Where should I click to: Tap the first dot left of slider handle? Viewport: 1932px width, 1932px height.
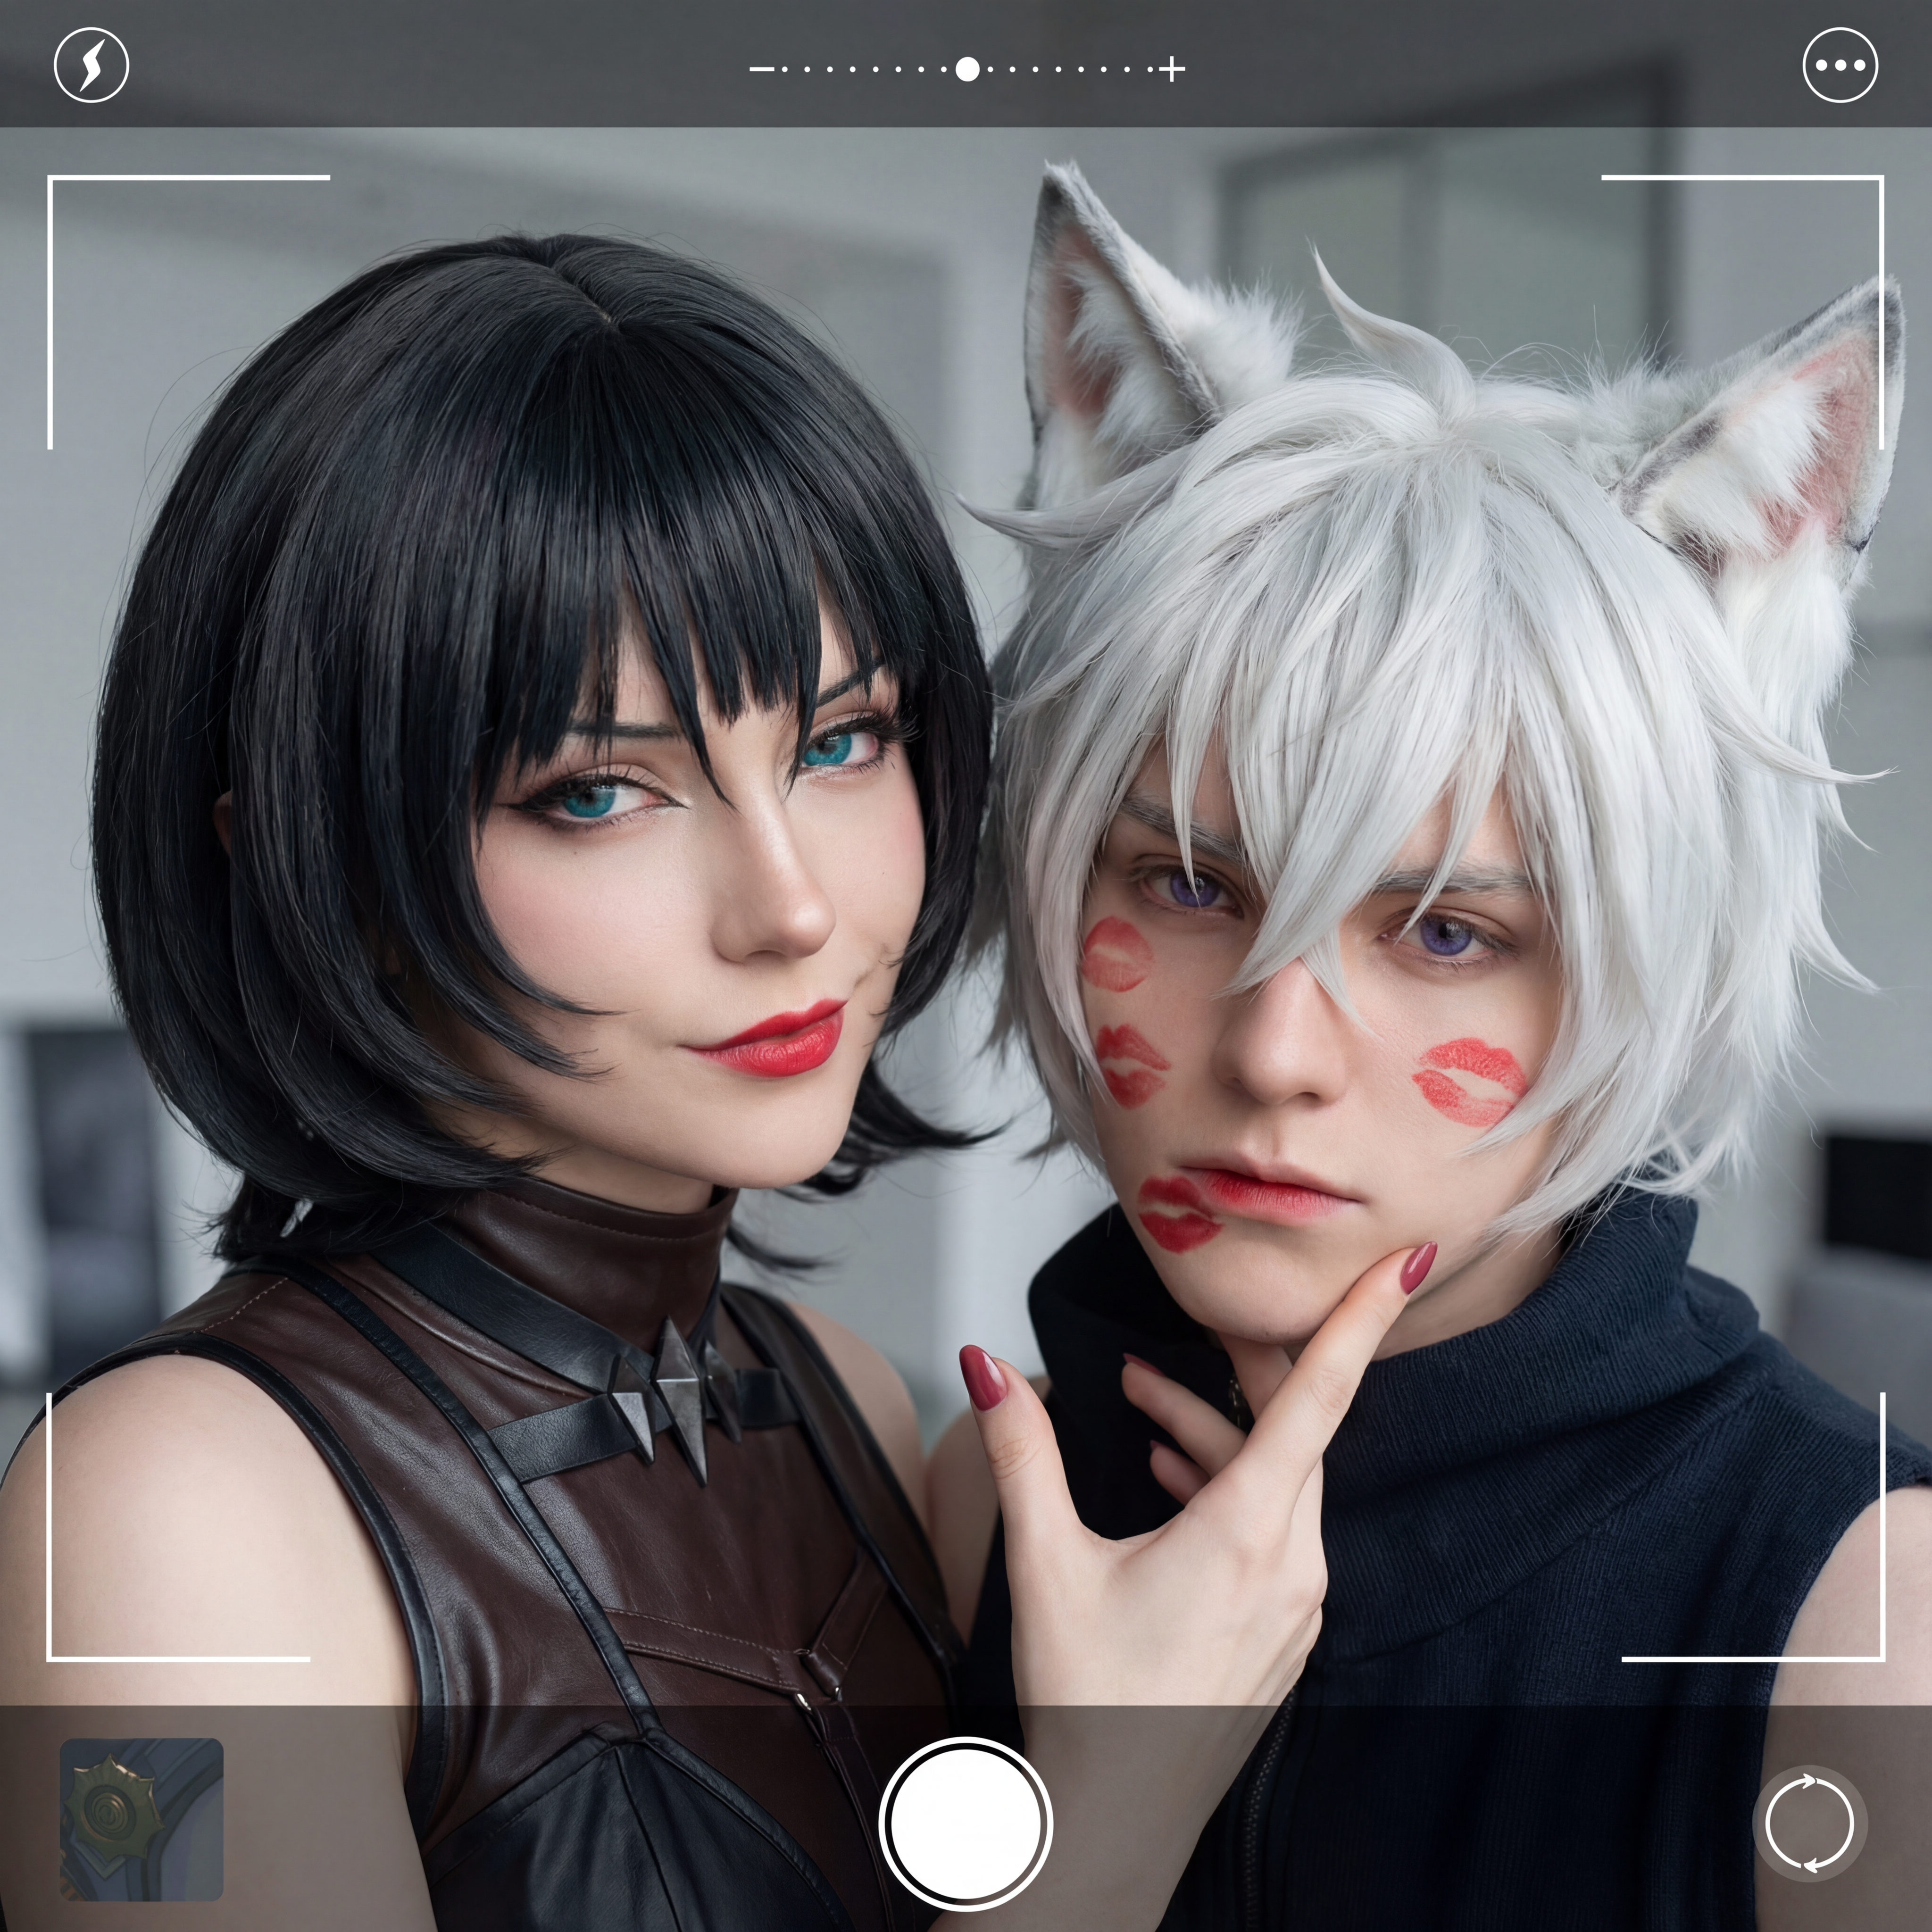point(944,70)
